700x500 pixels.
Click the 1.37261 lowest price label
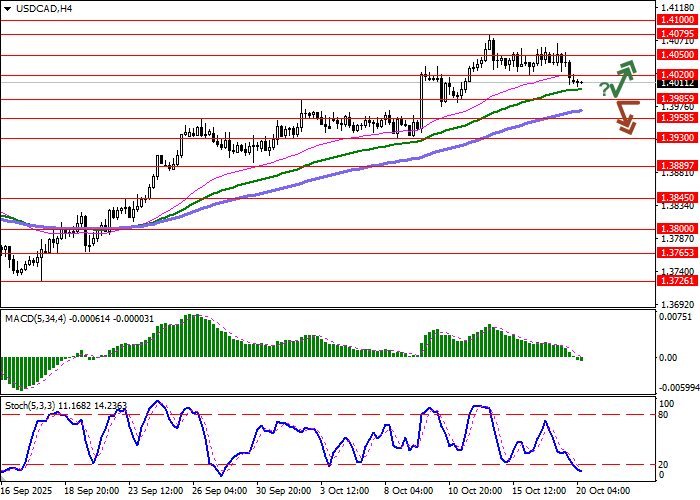click(x=677, y=281)
